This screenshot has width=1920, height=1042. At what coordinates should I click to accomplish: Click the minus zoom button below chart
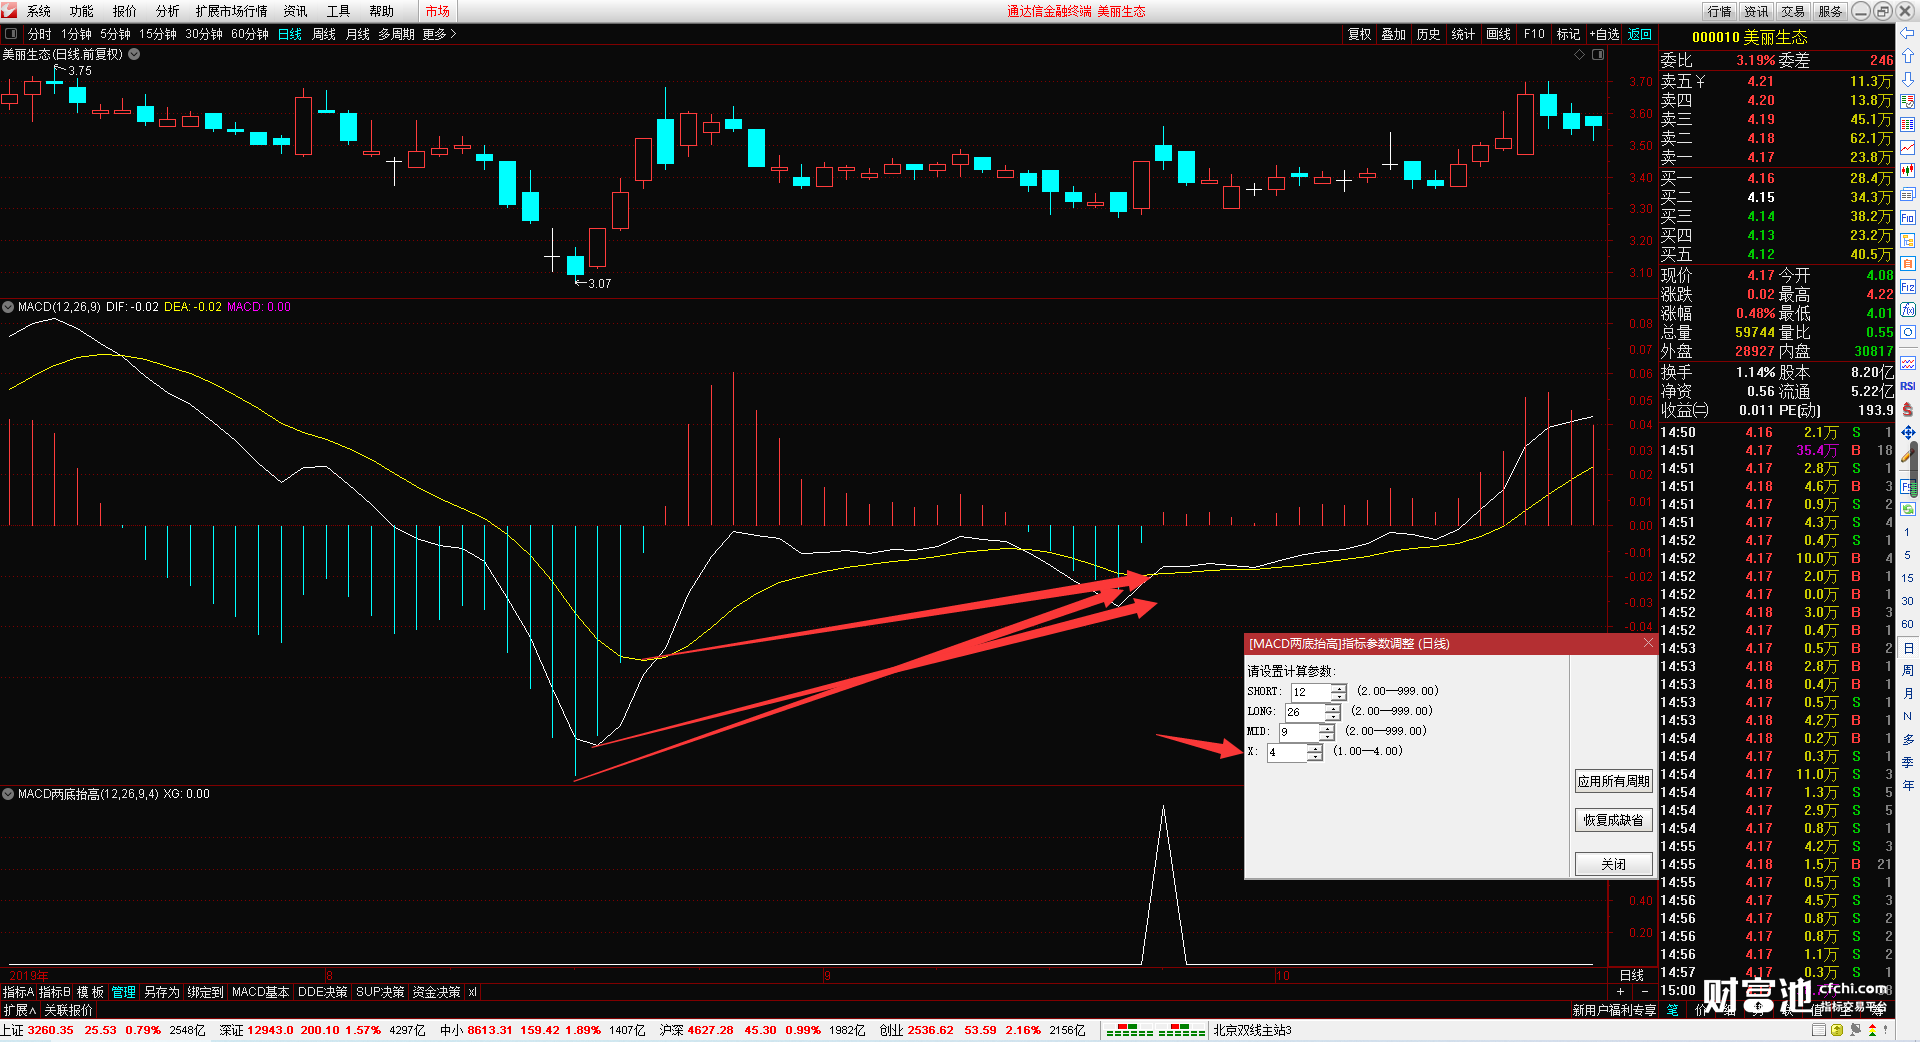point(1644,992)
